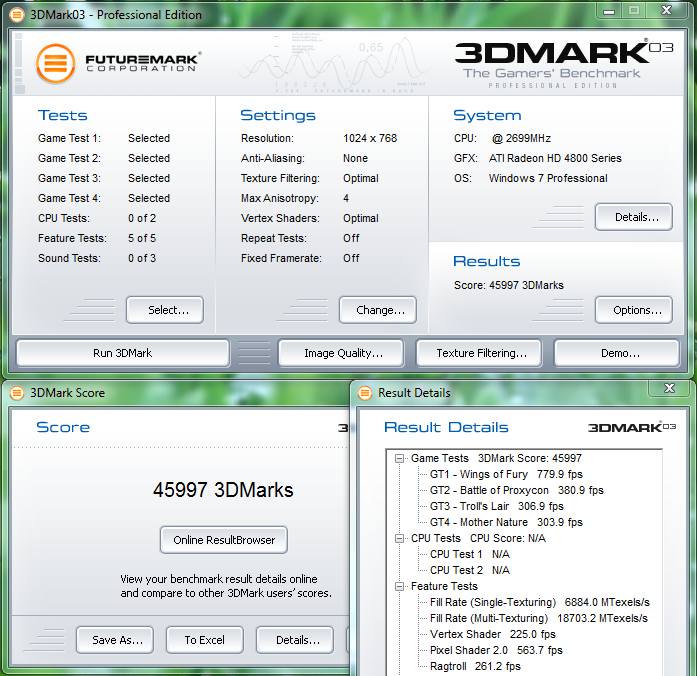
Task: Close the 3DMark03 main window
Action: [666, 11]
